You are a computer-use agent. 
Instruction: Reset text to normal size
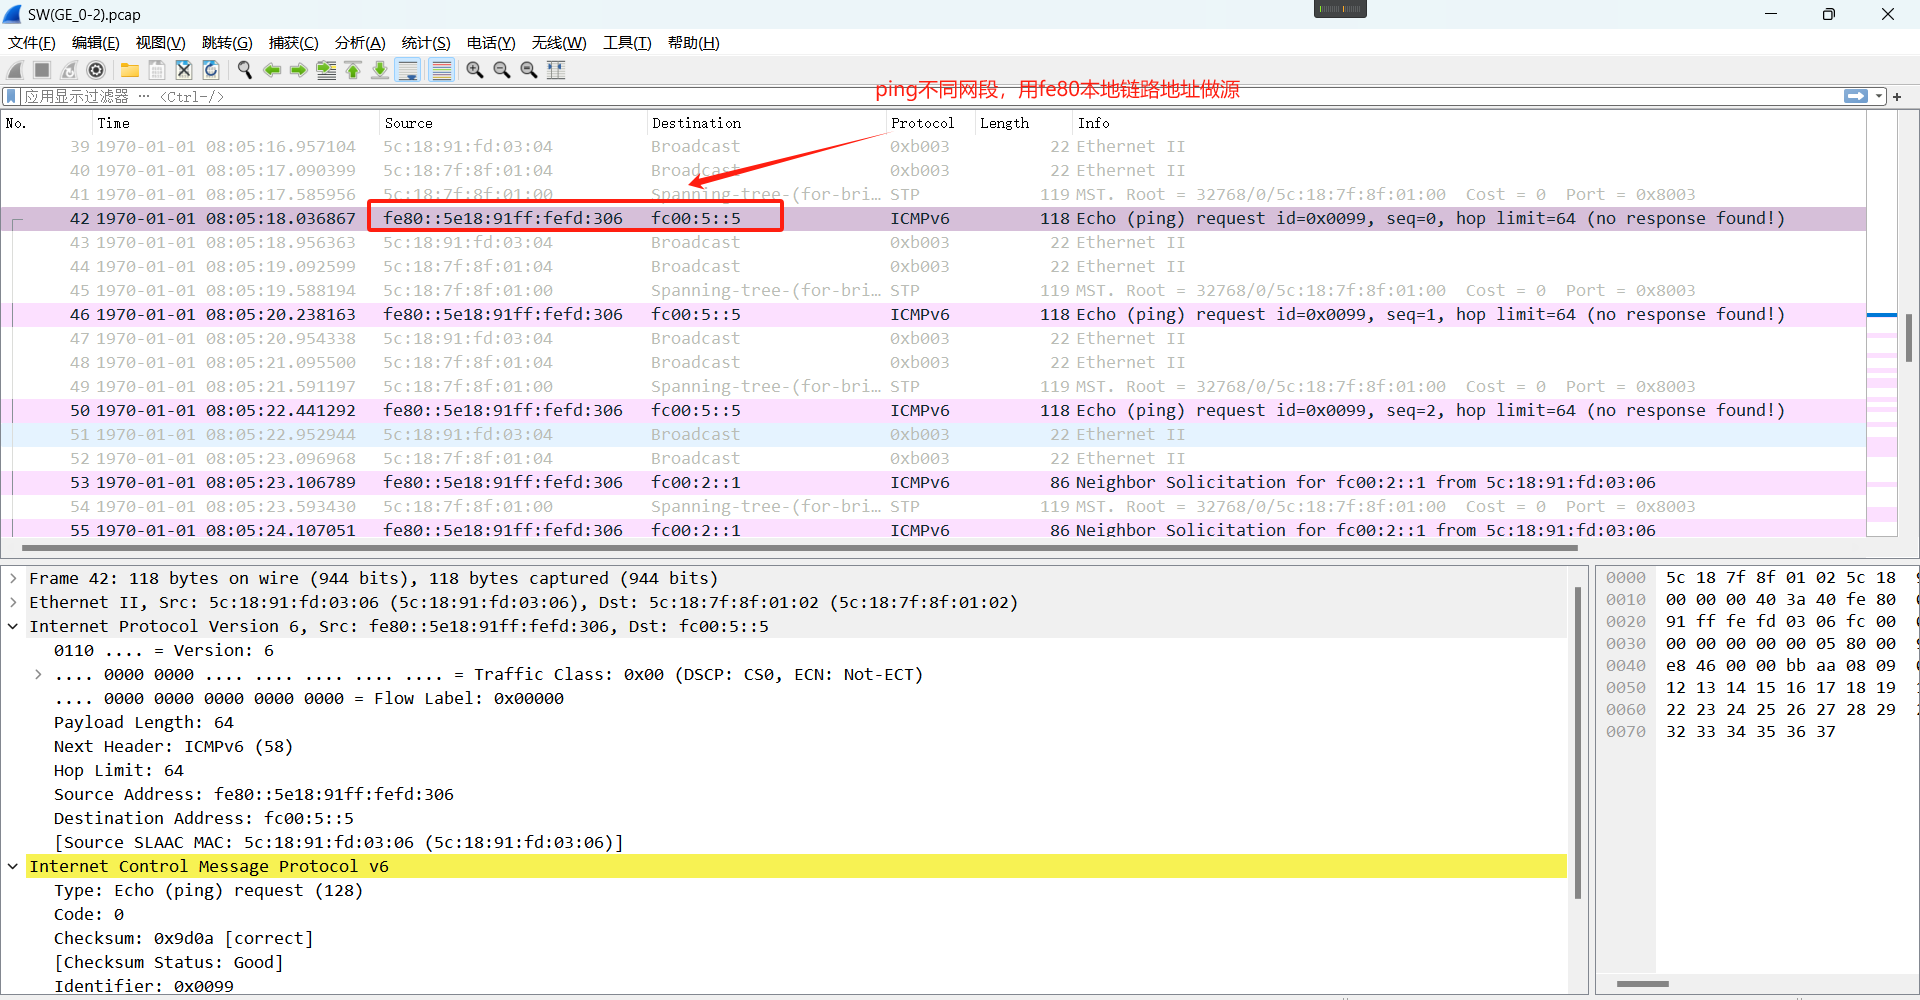tap(529, 70)
